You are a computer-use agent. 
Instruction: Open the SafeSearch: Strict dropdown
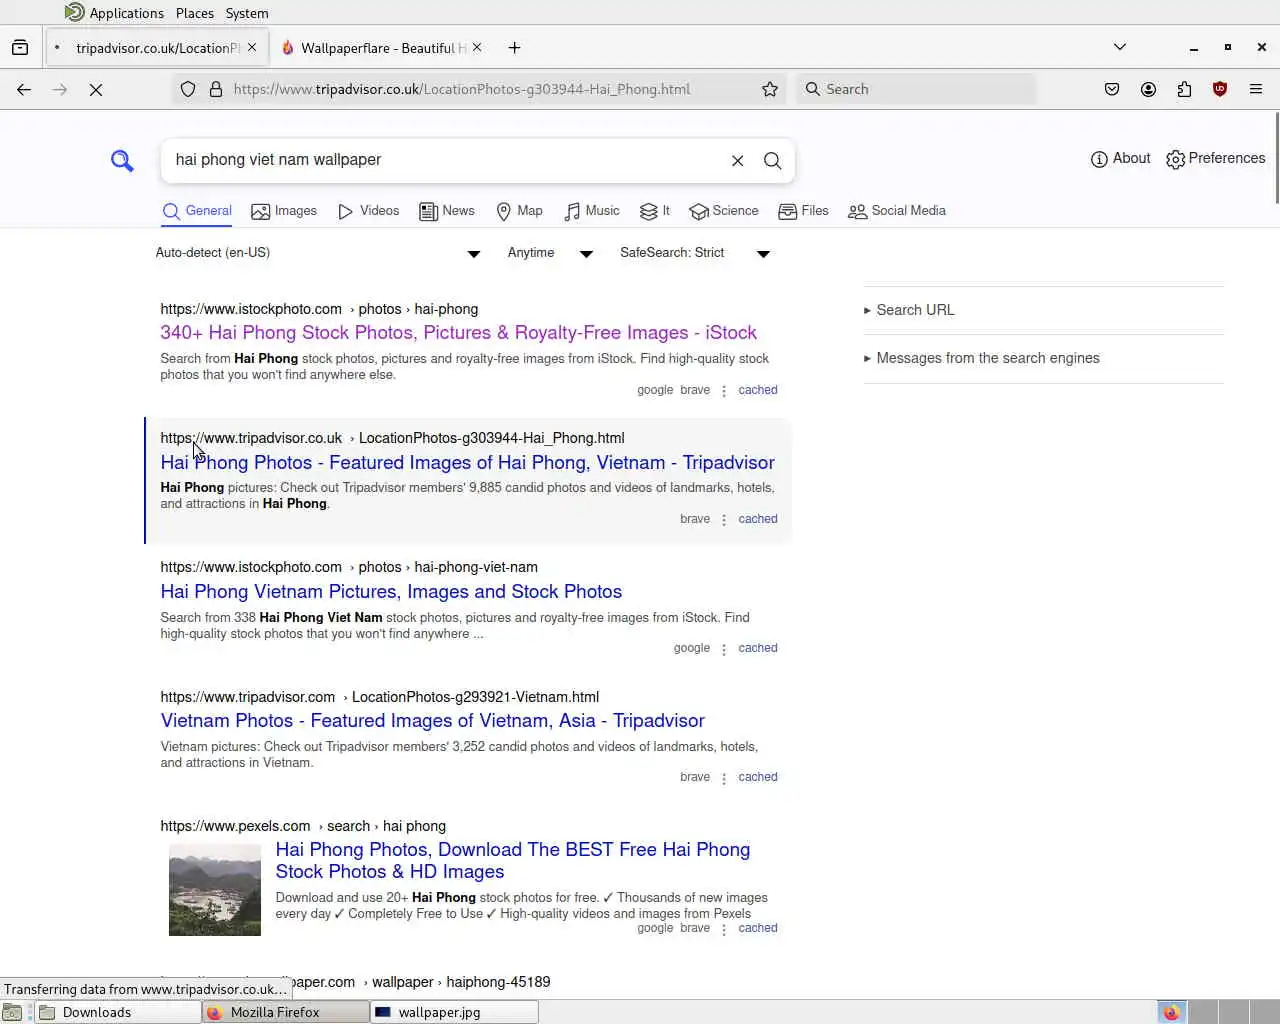coord(695,253)
